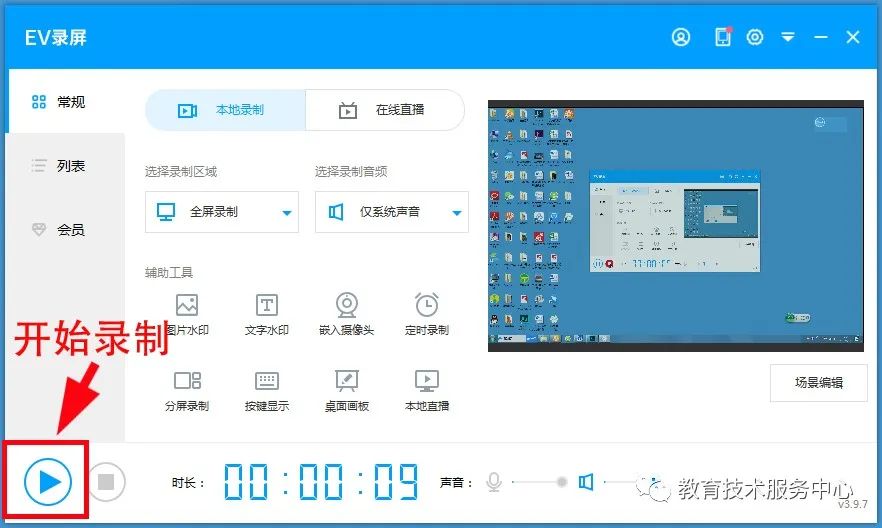Click the v3.9.7 version text
This screenshot has width=882, height=528.
[853, 504]
